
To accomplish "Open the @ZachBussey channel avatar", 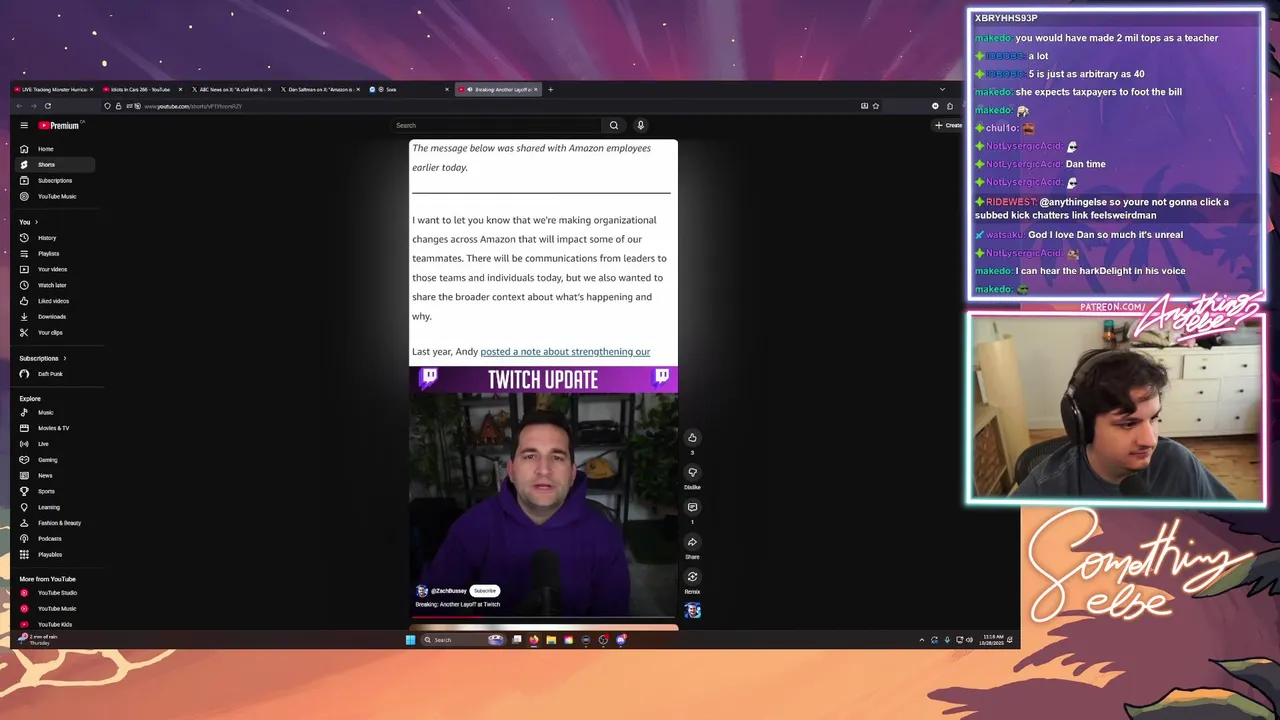I will pos(422,591).
